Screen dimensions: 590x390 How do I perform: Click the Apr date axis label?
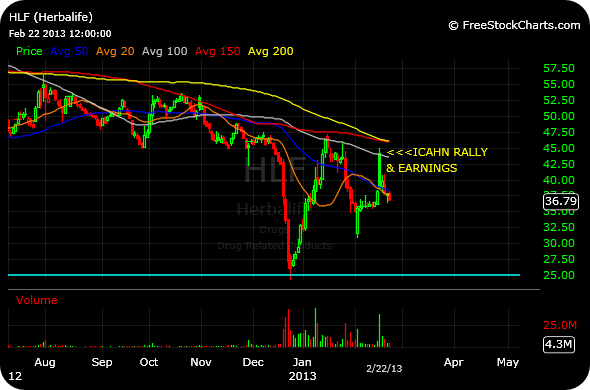[x=453, y=362]
